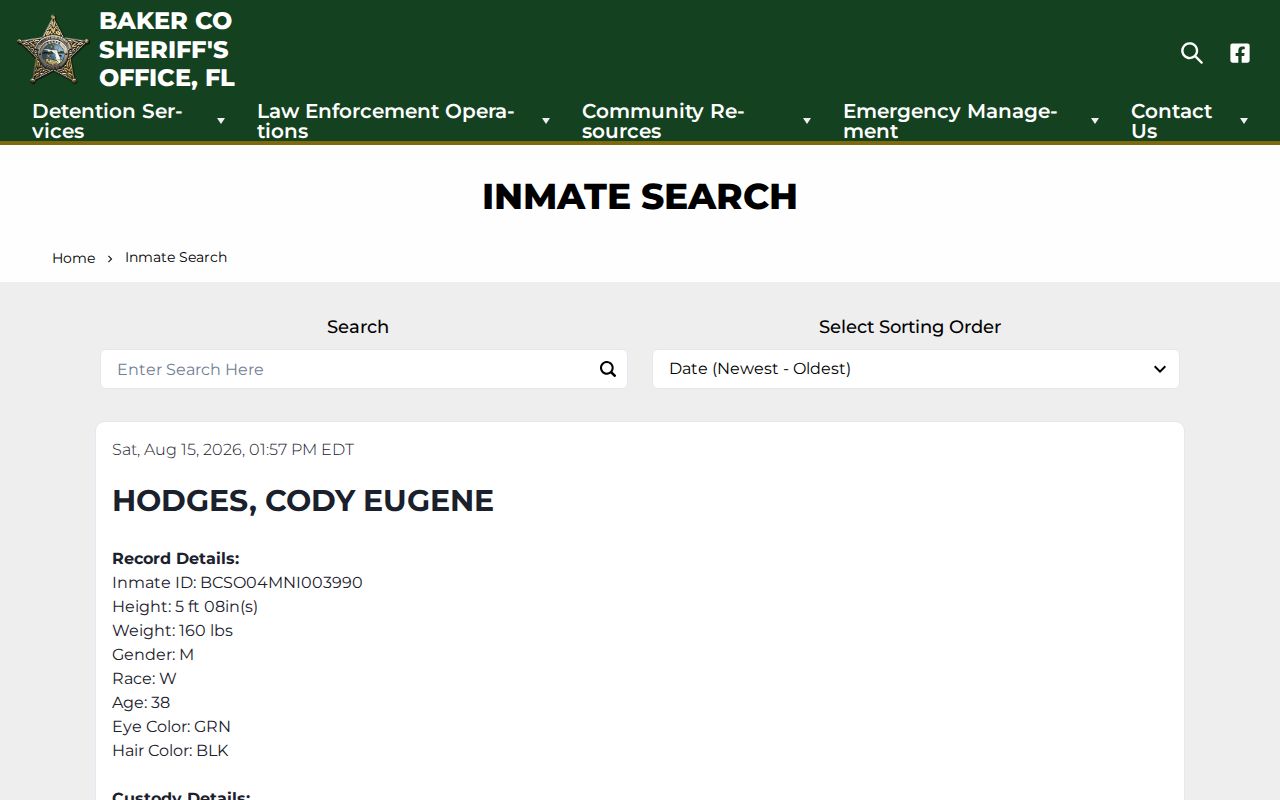The width and height of the screenshot is (1280, 800).
Task: Click the Select Sorting Order label
Action: click(910, 327)
